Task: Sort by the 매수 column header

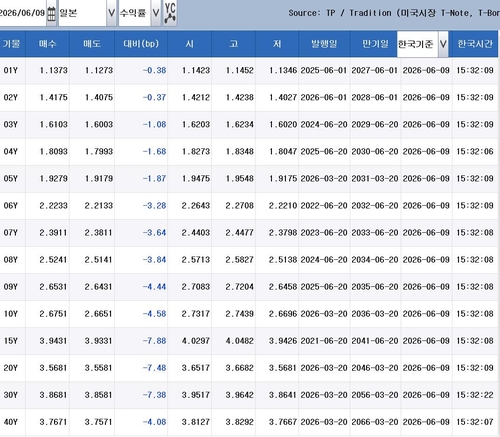Action: click(x=47, y=44)
